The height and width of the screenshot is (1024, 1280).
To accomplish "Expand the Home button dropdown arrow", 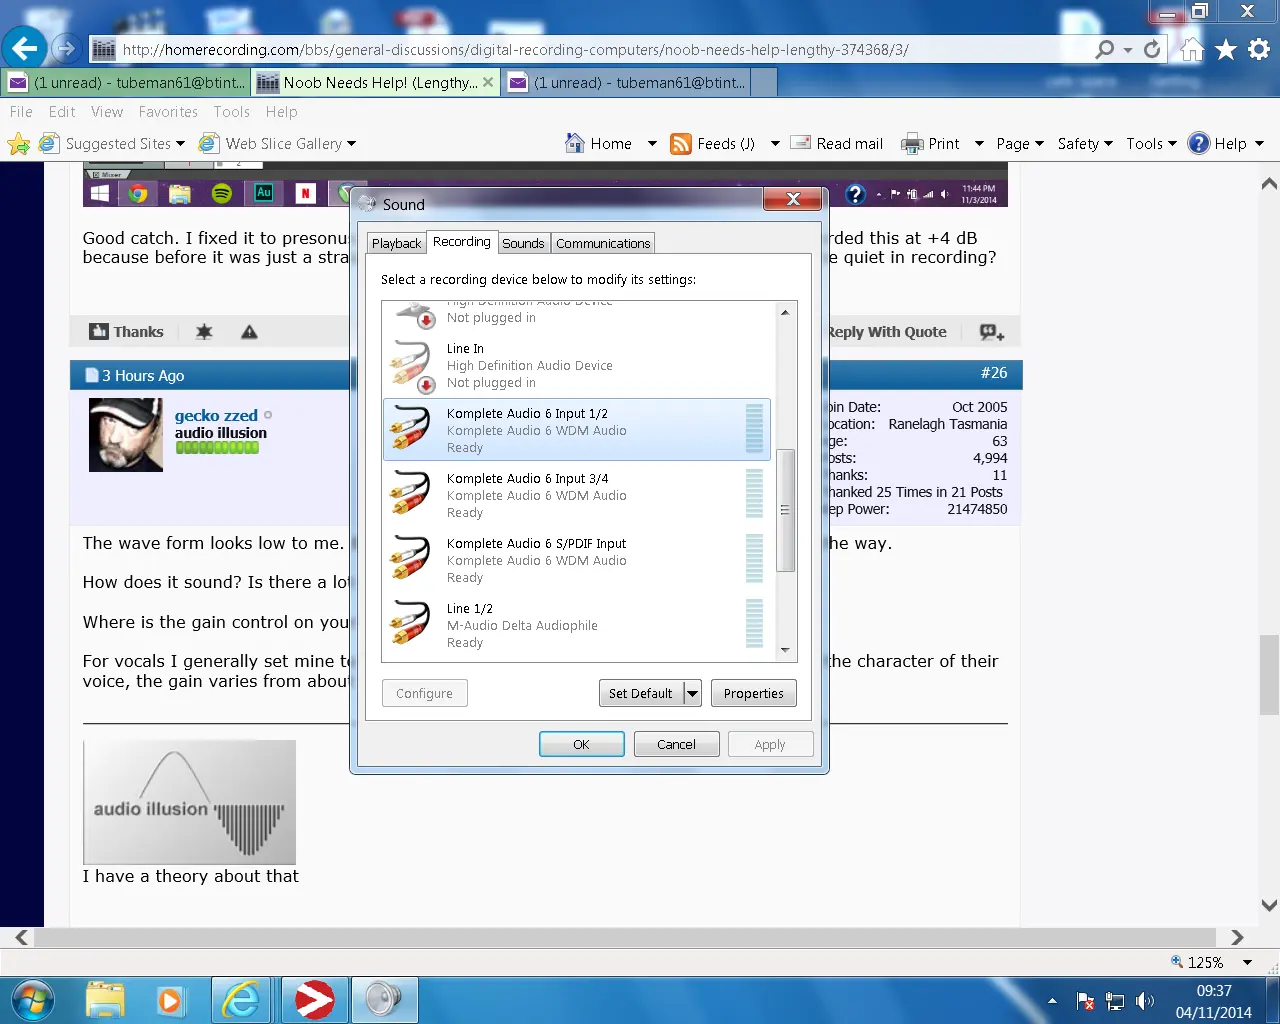I will coord(652,144).
